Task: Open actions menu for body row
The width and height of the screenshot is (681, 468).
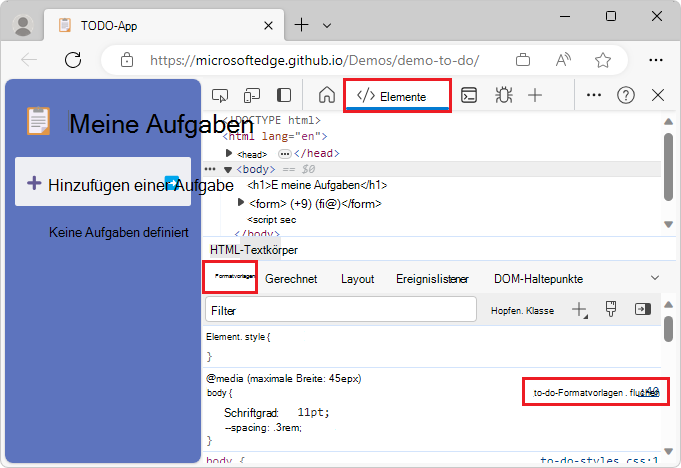Action: [x=210, y=169]
